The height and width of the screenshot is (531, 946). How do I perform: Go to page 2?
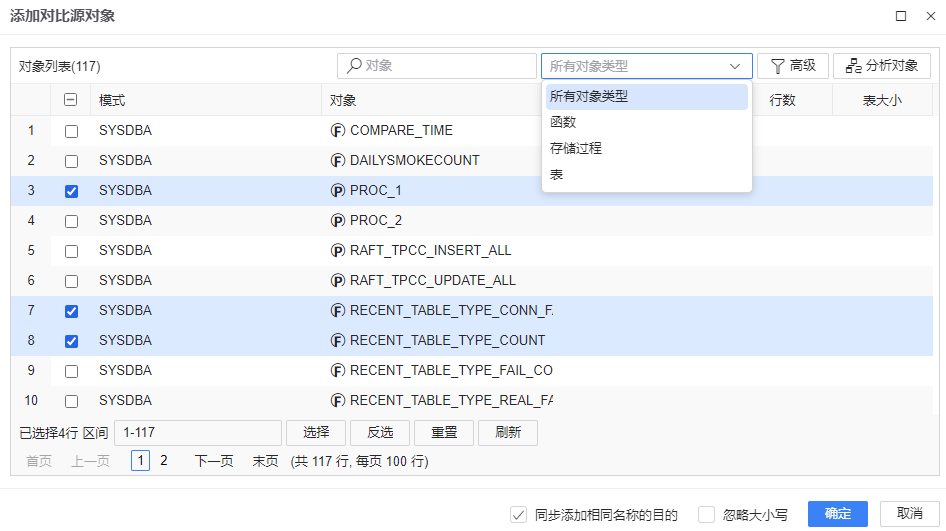163,461
